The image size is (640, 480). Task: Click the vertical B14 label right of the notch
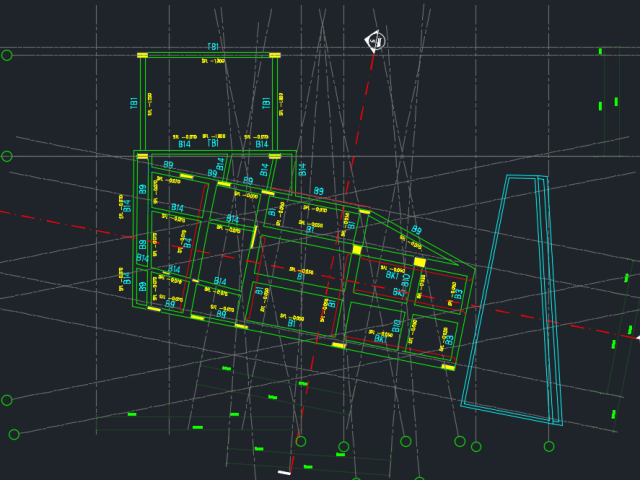[302, 169]
